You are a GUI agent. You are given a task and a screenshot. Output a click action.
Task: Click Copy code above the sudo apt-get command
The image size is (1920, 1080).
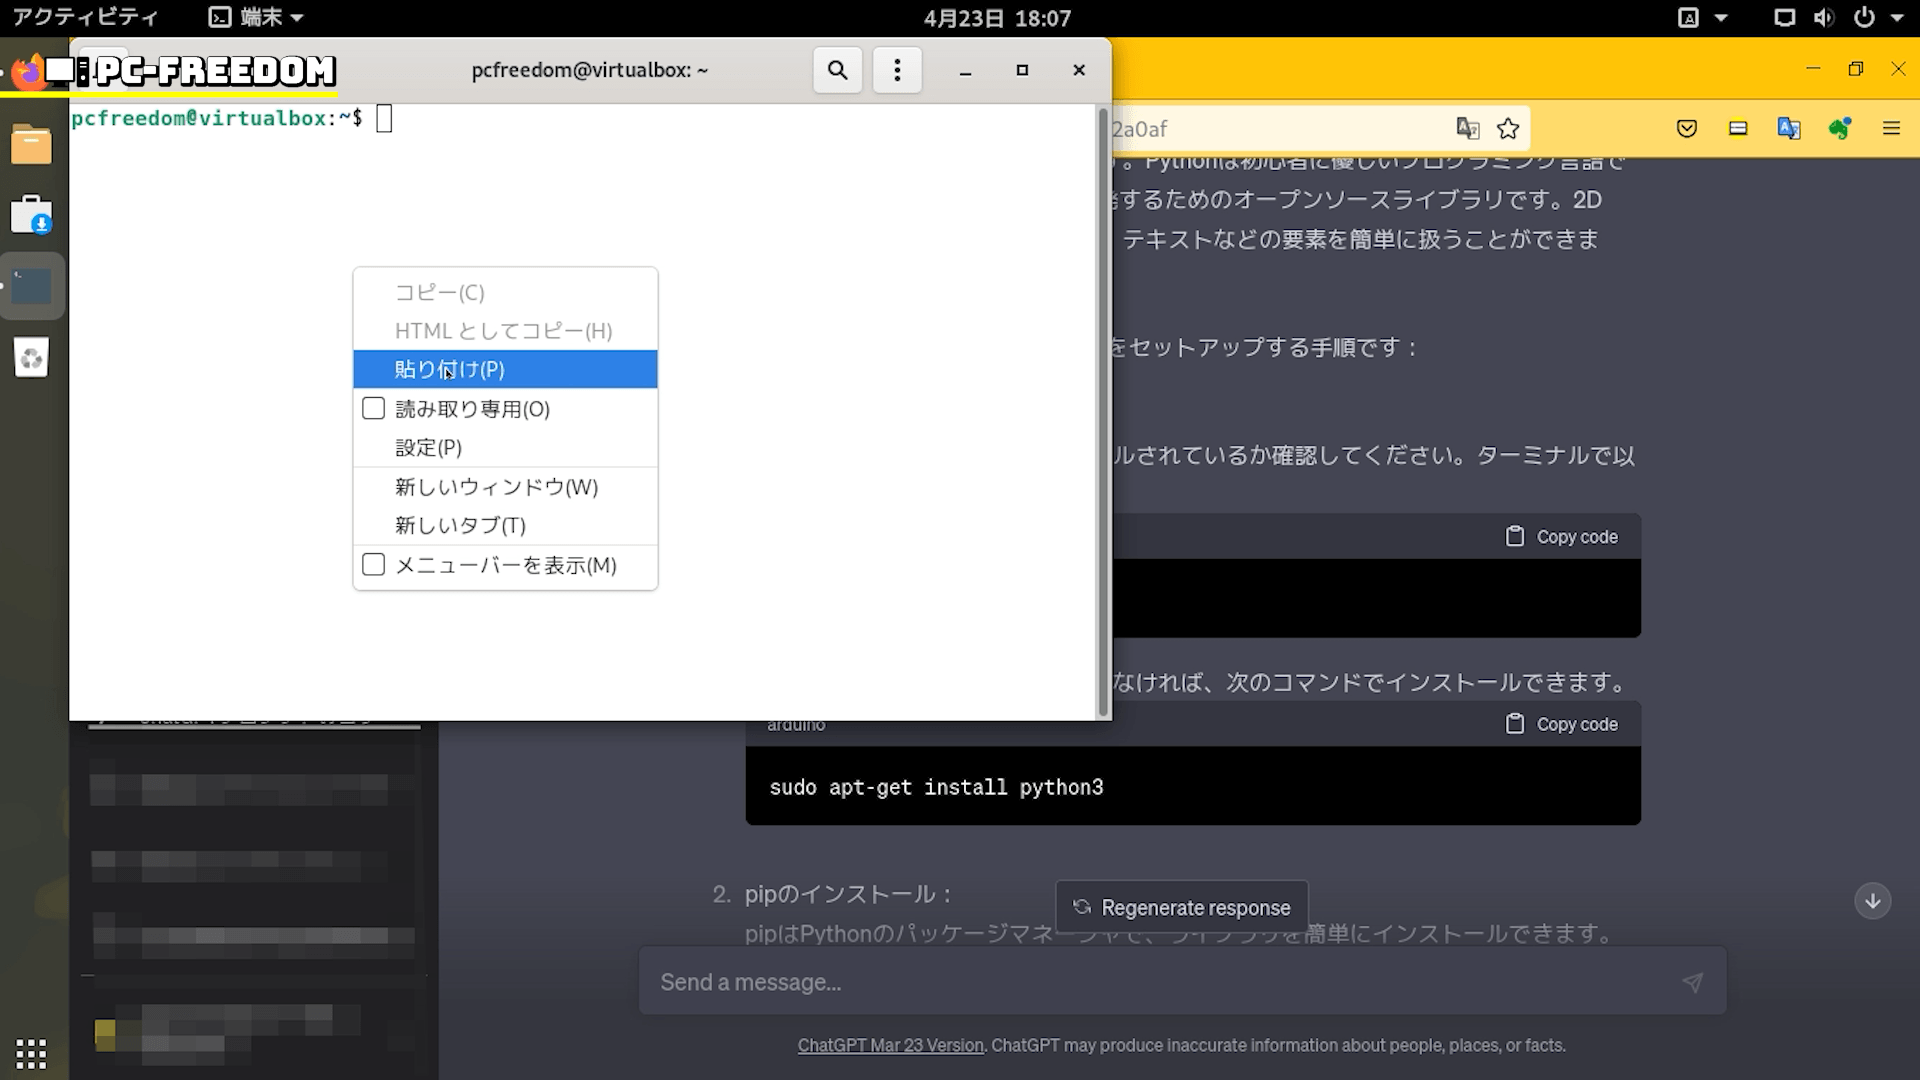click(x=1562, y=724)
